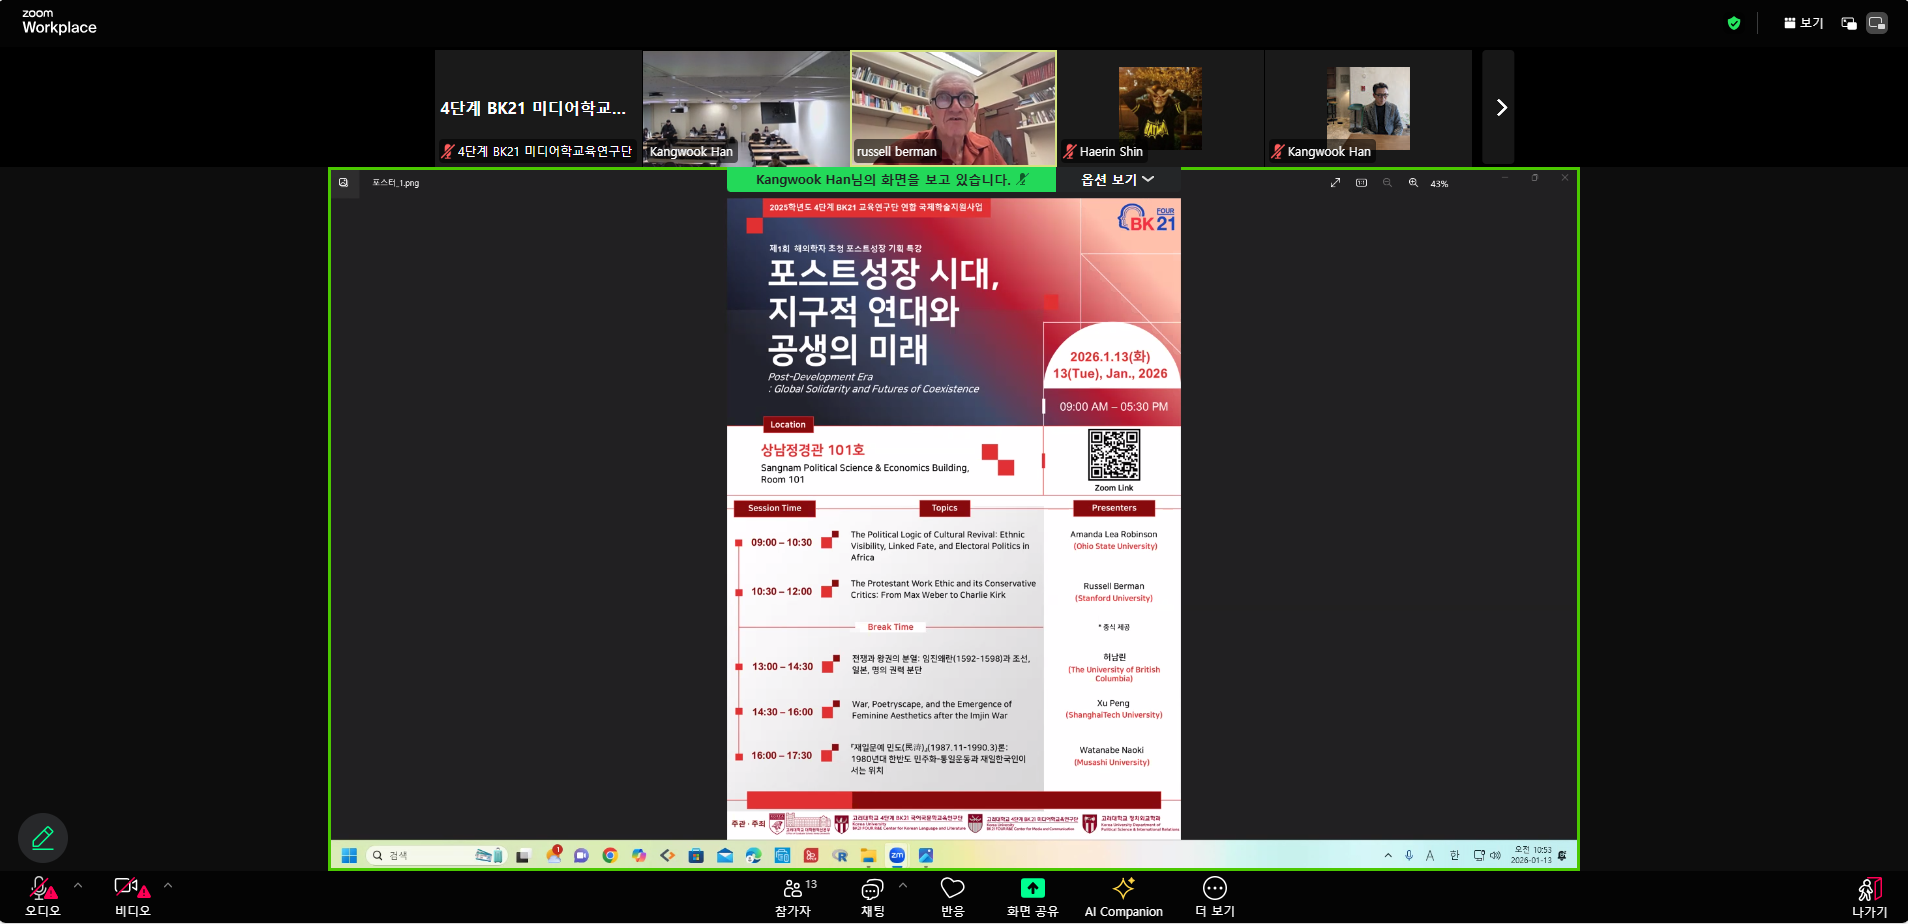1908x924 pixels.
Task: Select russell berman's video thumbnail
Action: 953,107
